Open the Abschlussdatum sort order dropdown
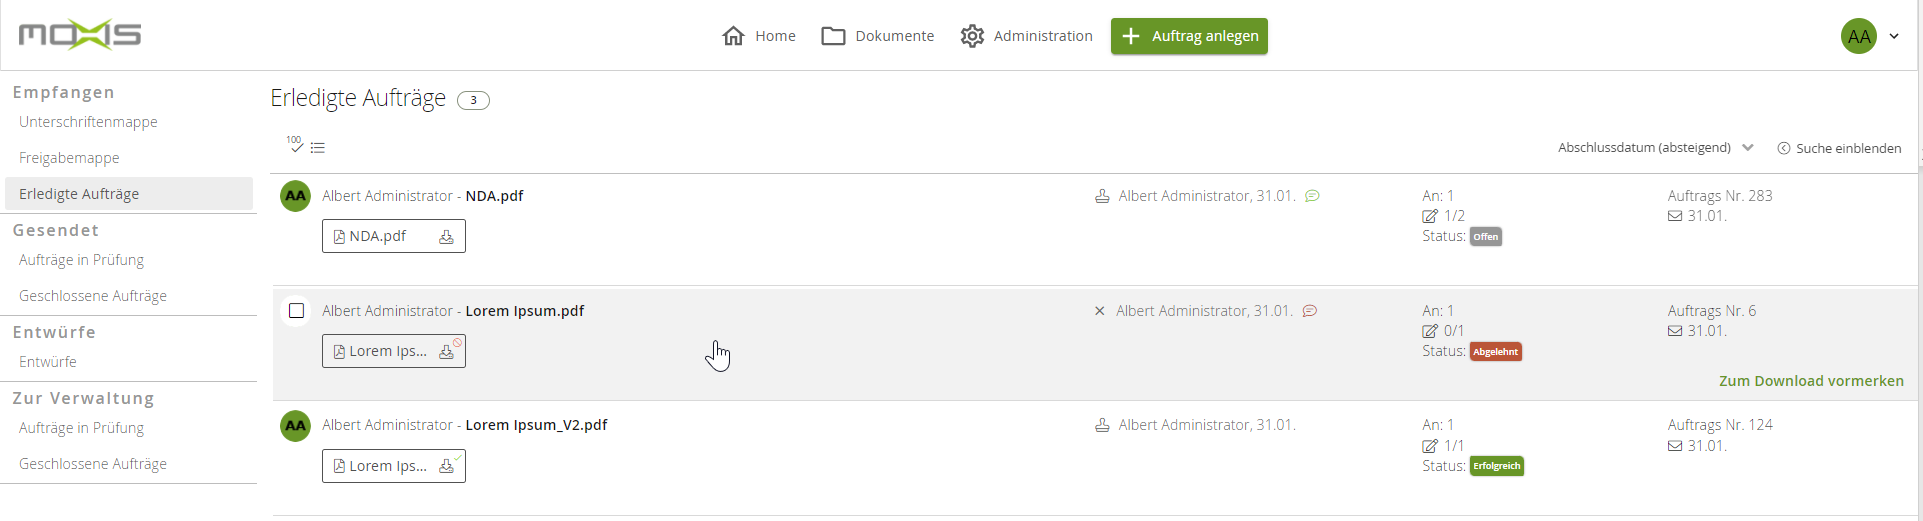The height and width of the screenshot is (521, 1923). [1655, 148]
